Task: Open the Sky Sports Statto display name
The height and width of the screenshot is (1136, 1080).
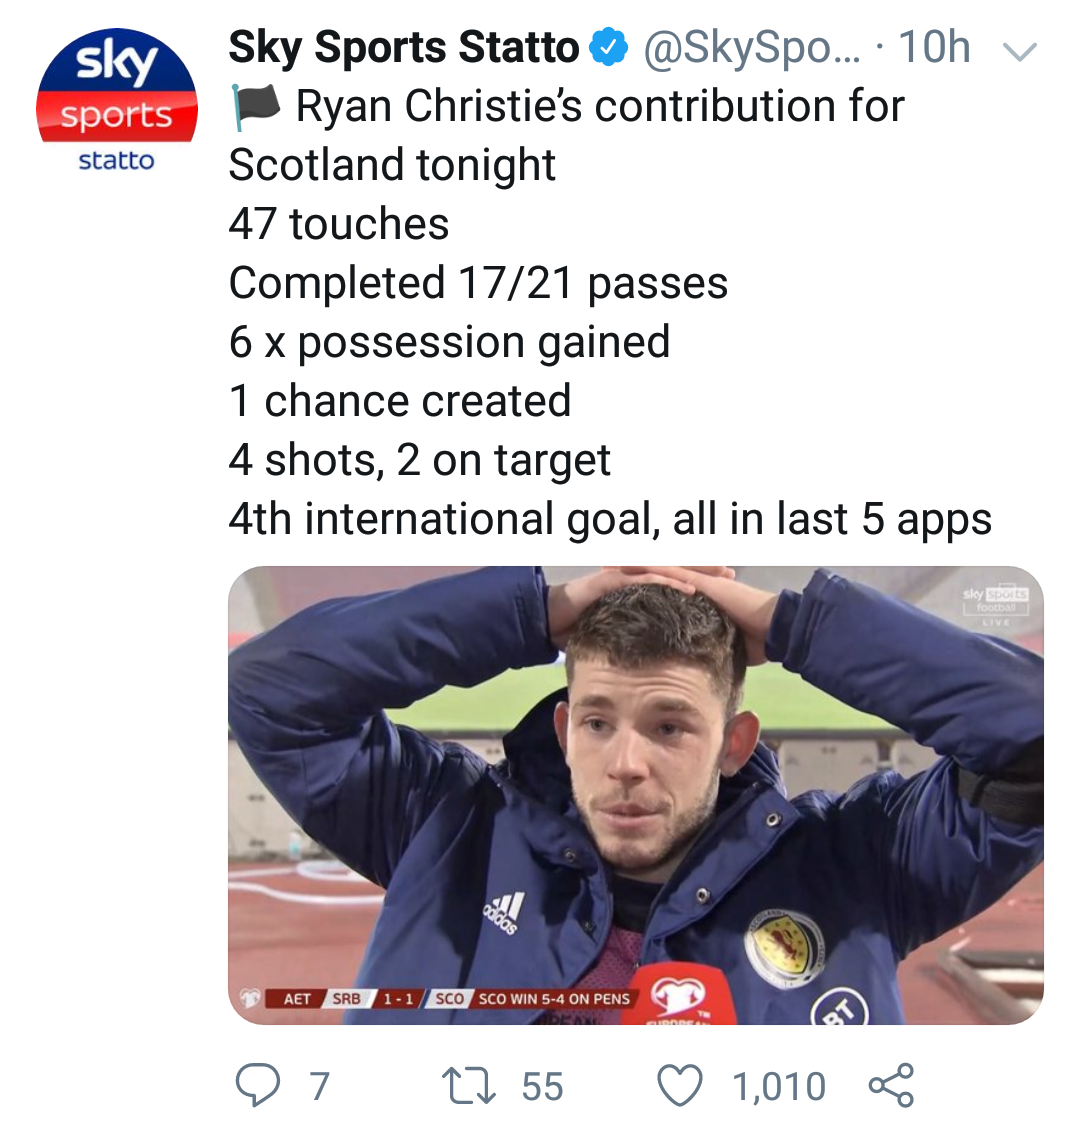Action: point(403,48)
